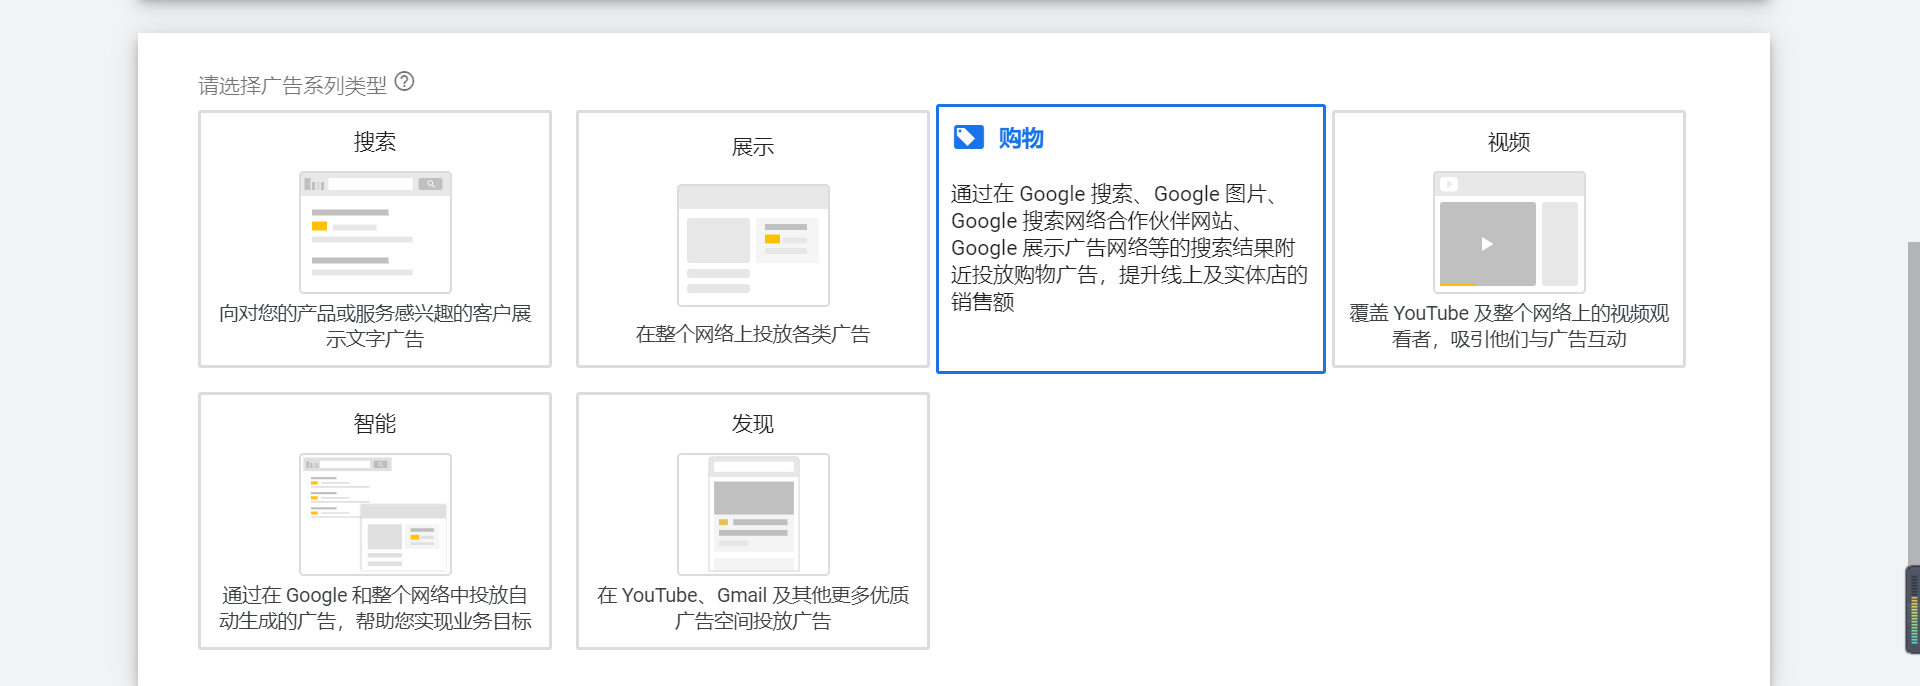The image size is (1920, 686).
Task: Click the discovery ad illustration thumbnail
Action: point(753,514)
